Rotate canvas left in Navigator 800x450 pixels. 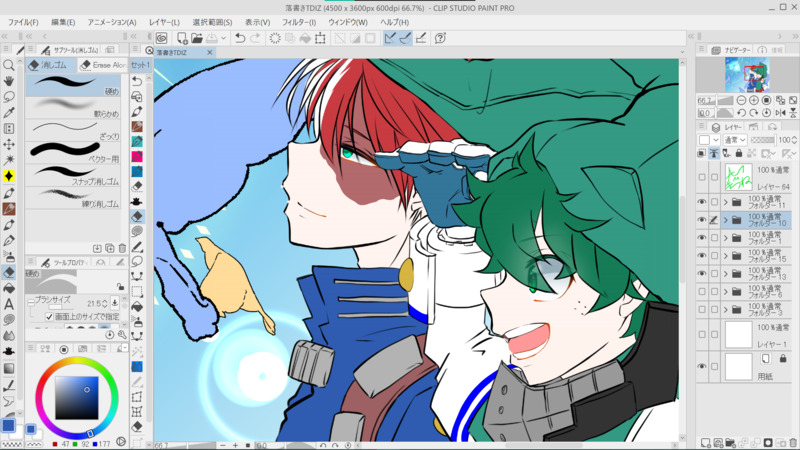tap(741, 113)
